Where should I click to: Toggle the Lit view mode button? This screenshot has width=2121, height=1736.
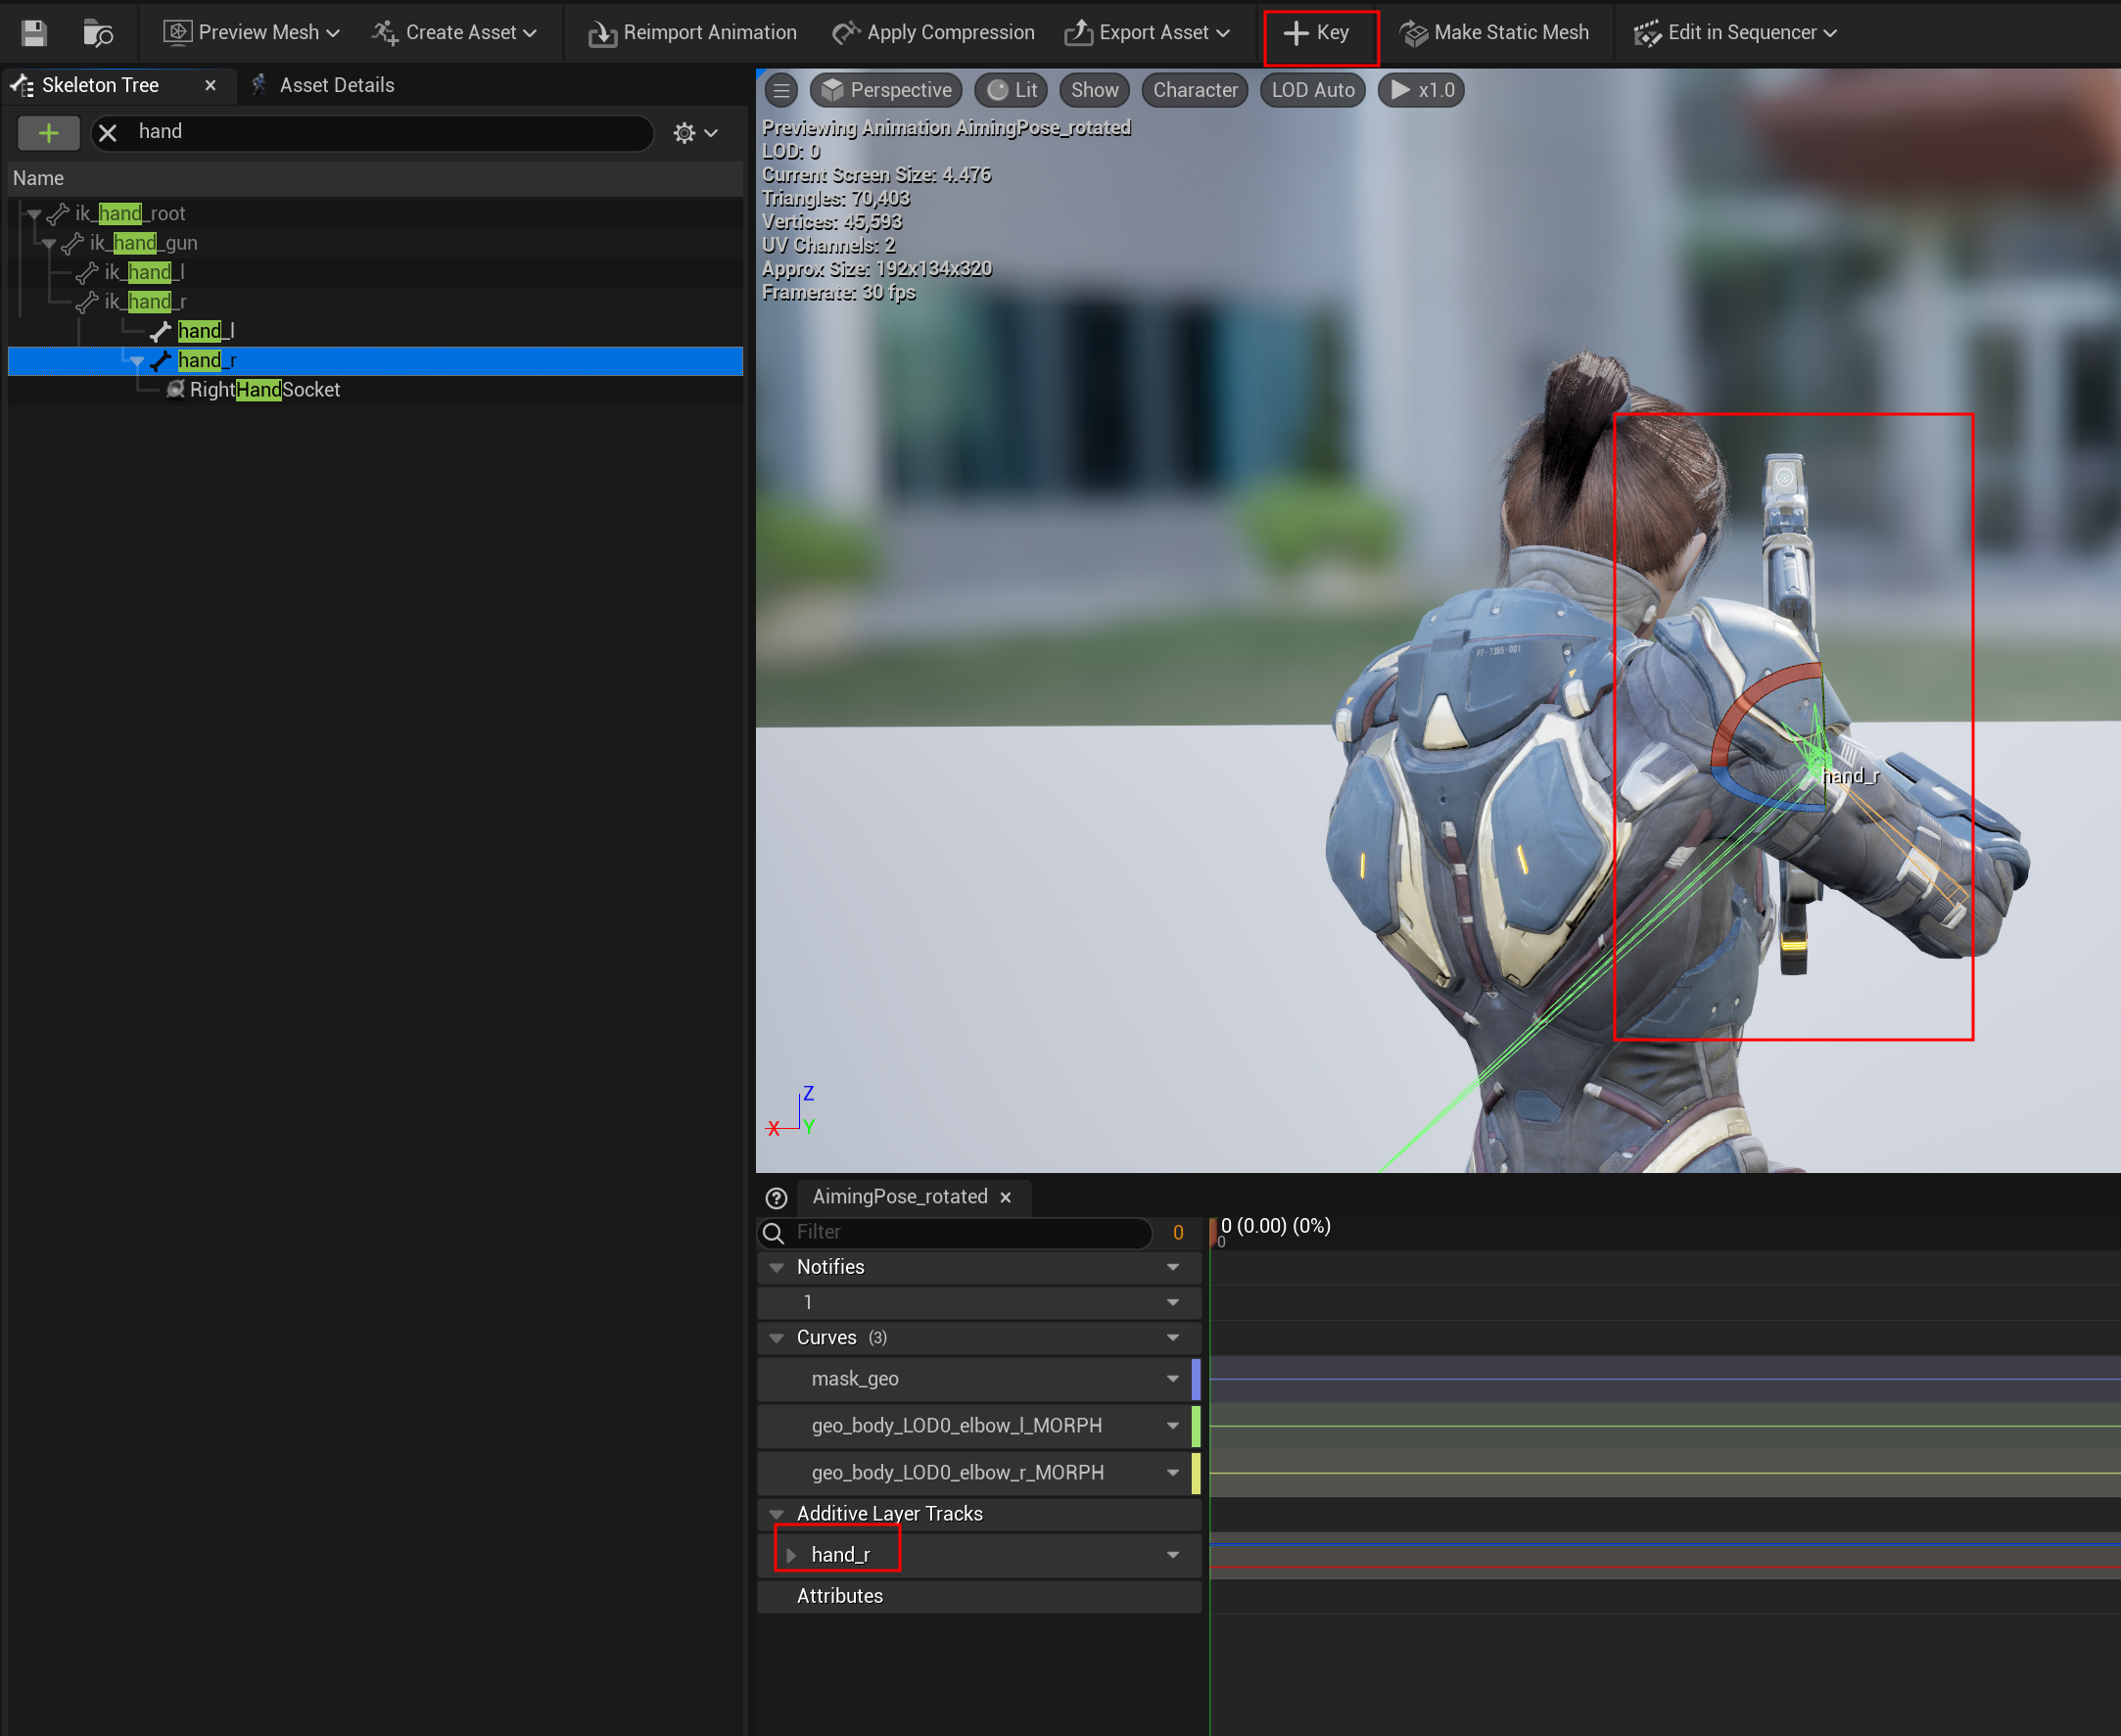tap(1012, 90)
